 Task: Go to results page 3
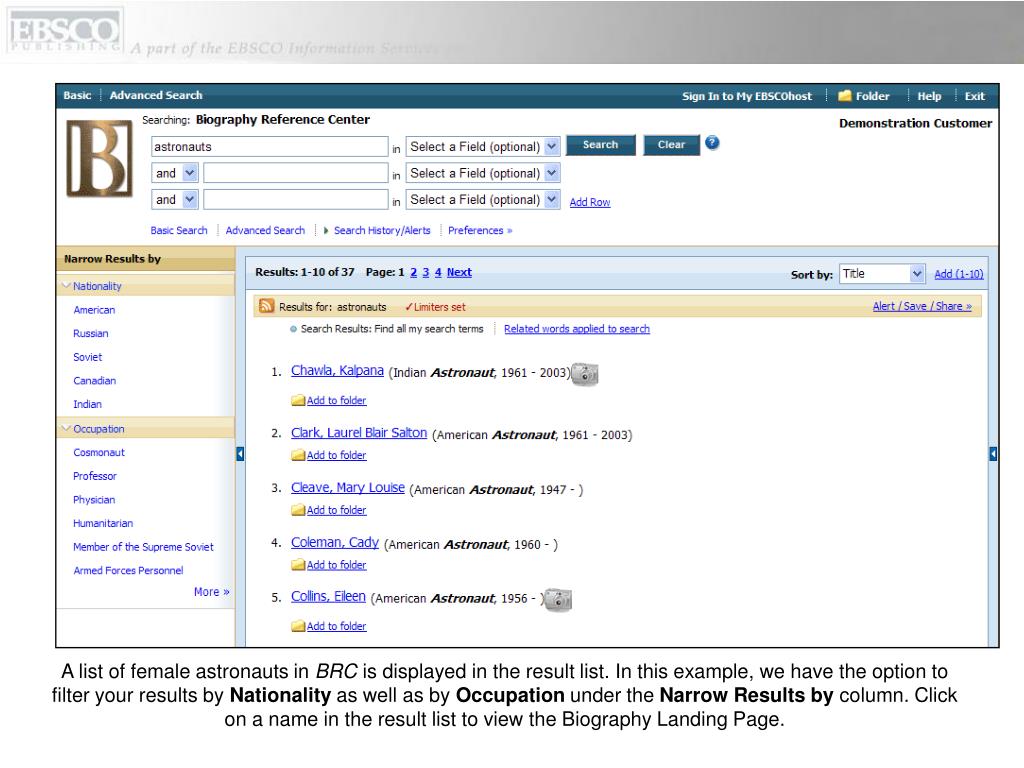(426, 272)
